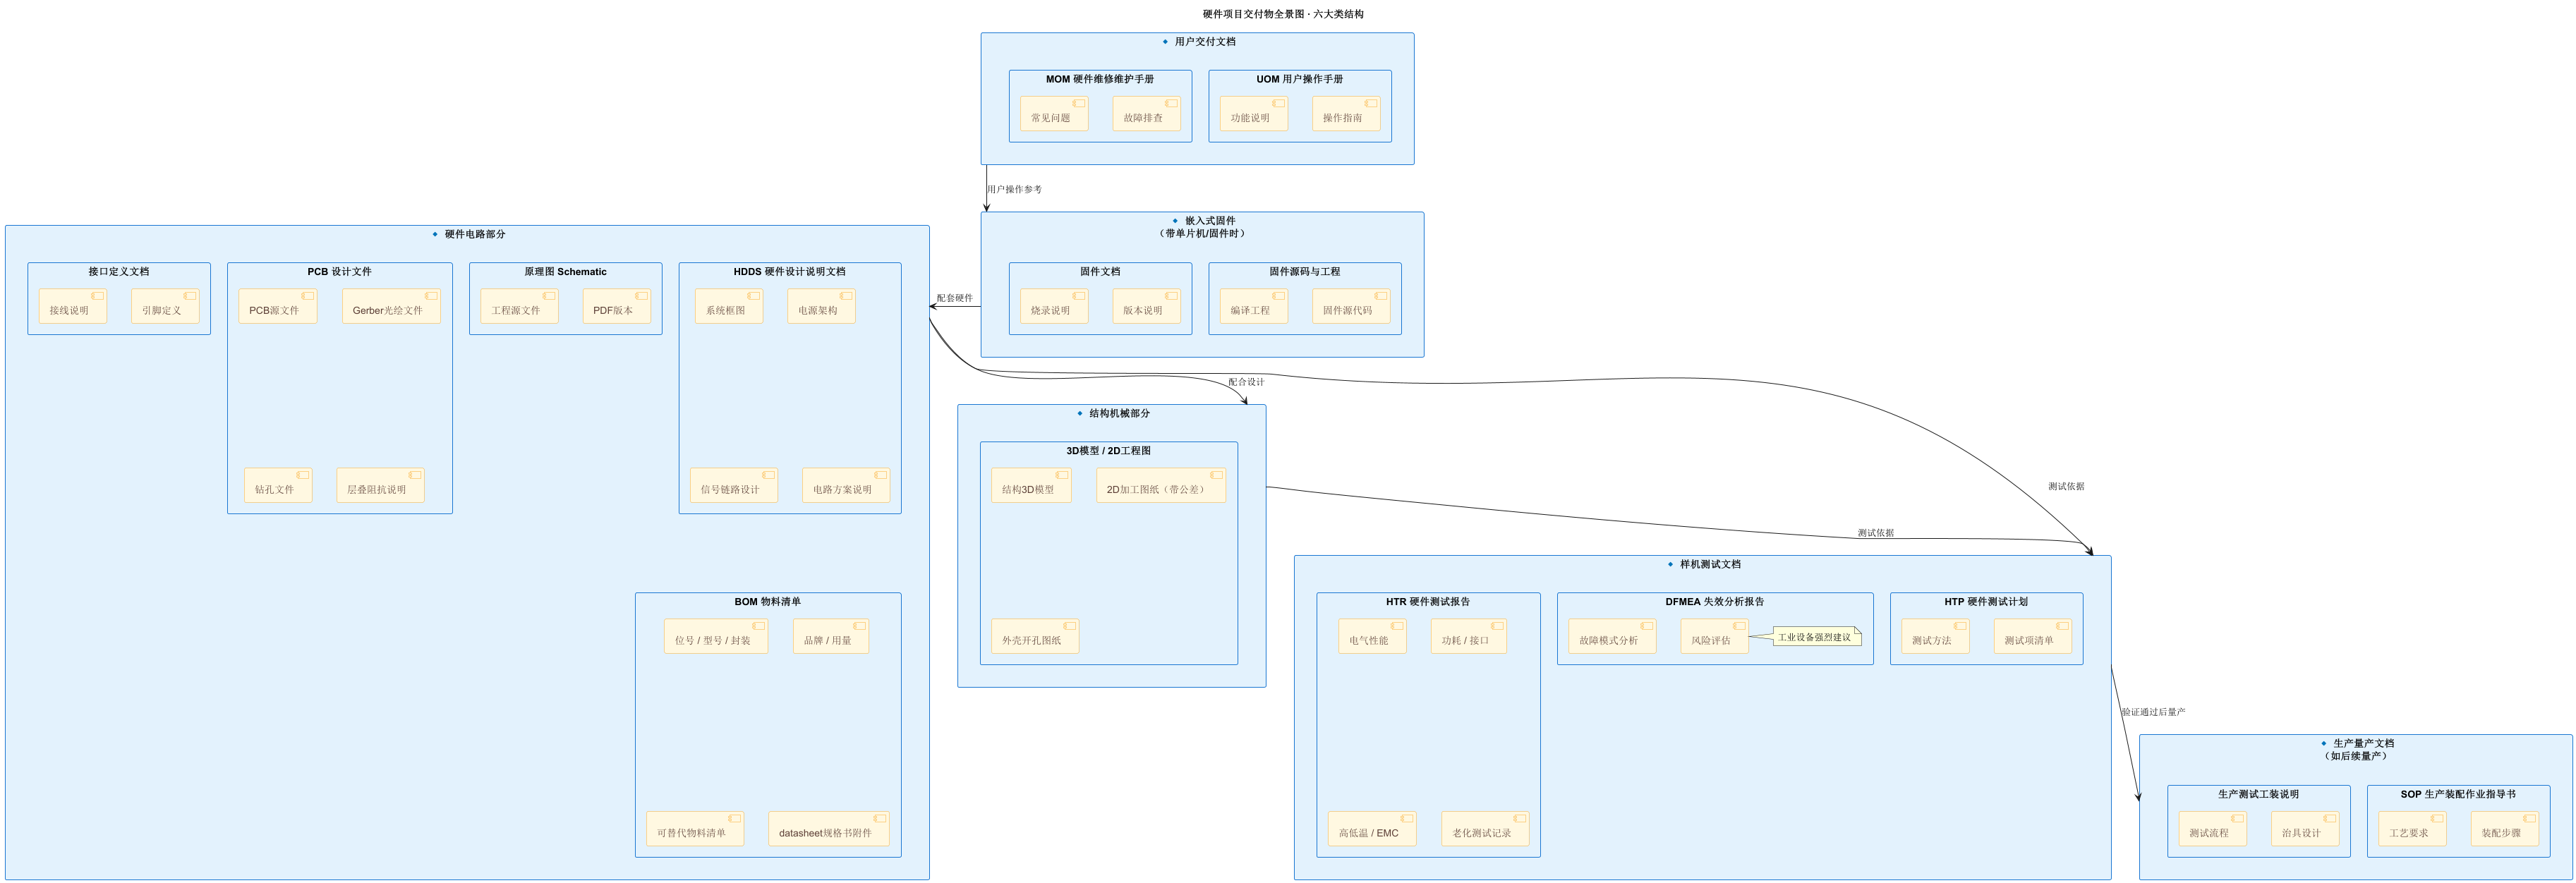This screenshot has height=883, width=2576.
Task: Click the HDDS 硬件设计说明文档 heading
Action: (x=789, y=271)
